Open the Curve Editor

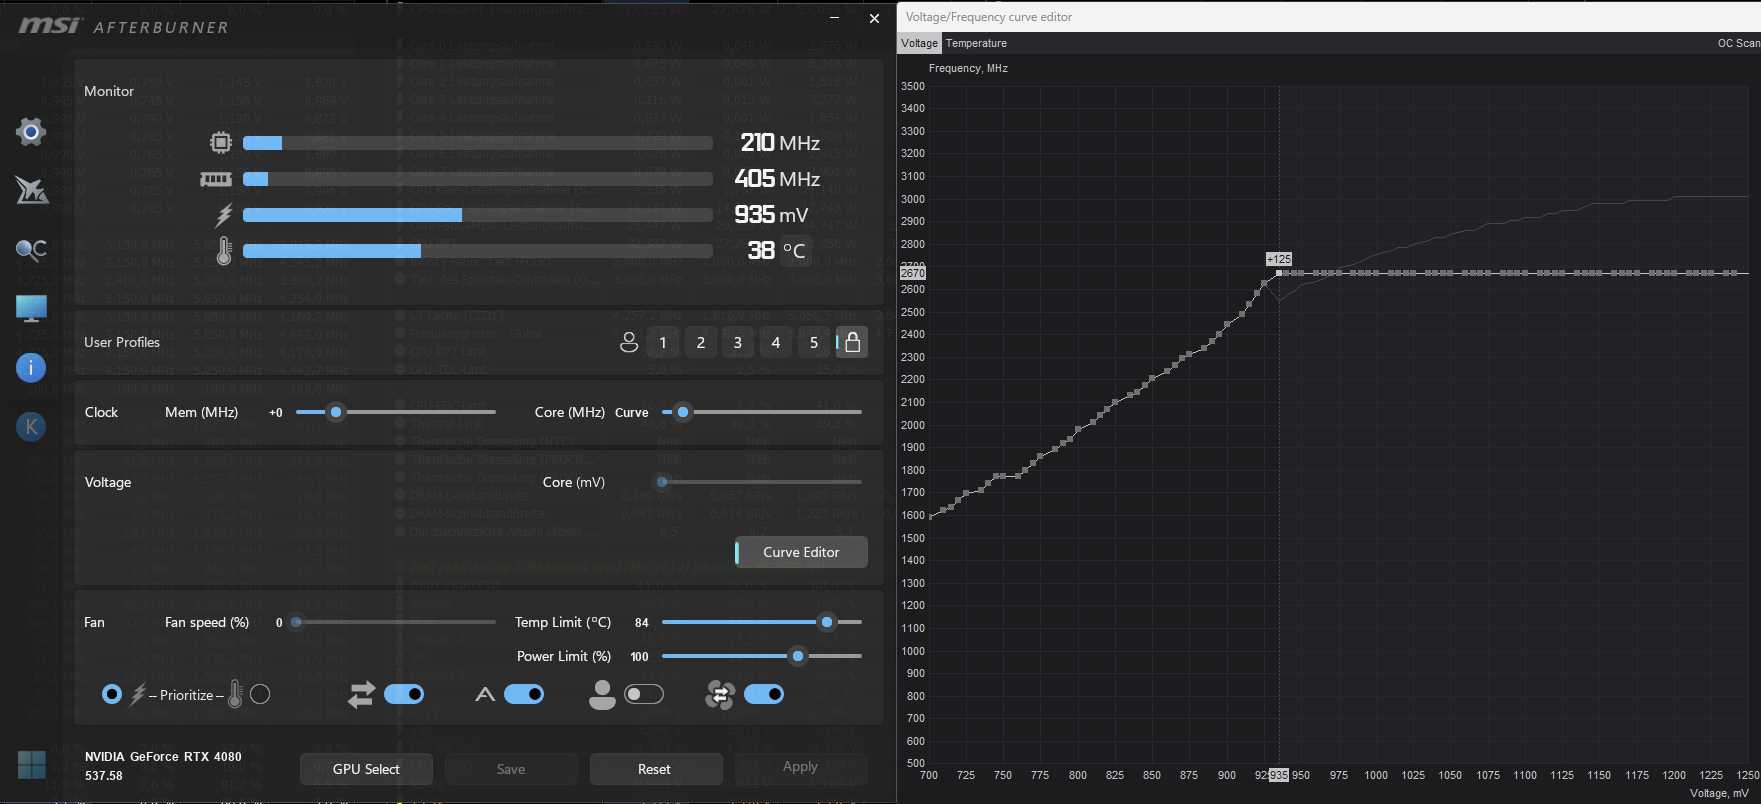801,552
